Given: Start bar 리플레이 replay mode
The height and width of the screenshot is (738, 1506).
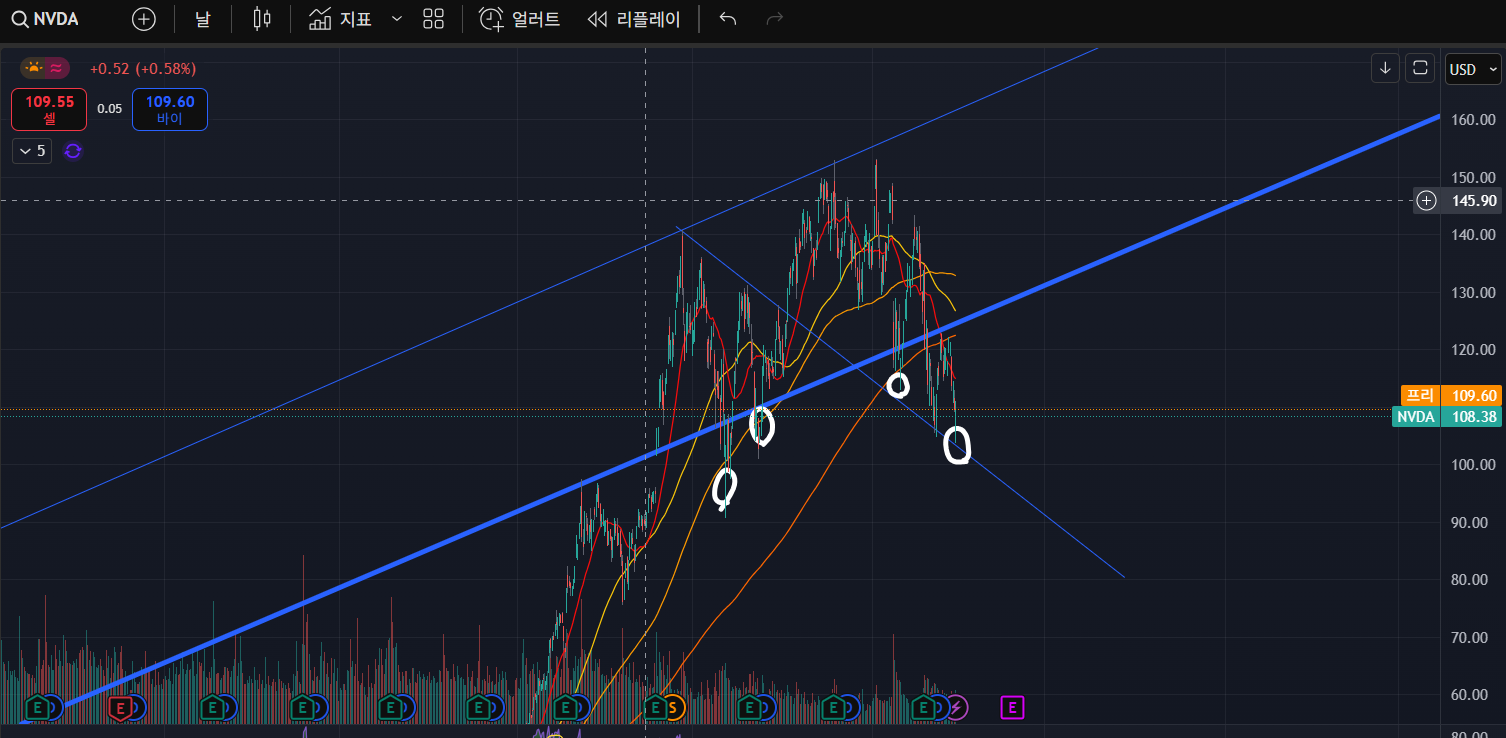Looking at the screenshot, I should [x=634, y=19].
